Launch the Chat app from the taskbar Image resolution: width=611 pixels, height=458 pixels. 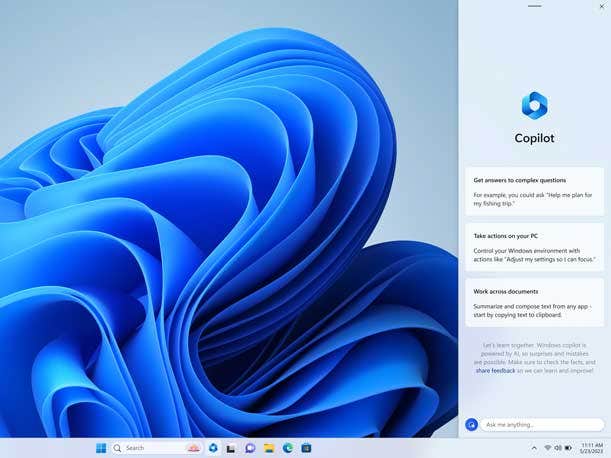click(250, 448)
